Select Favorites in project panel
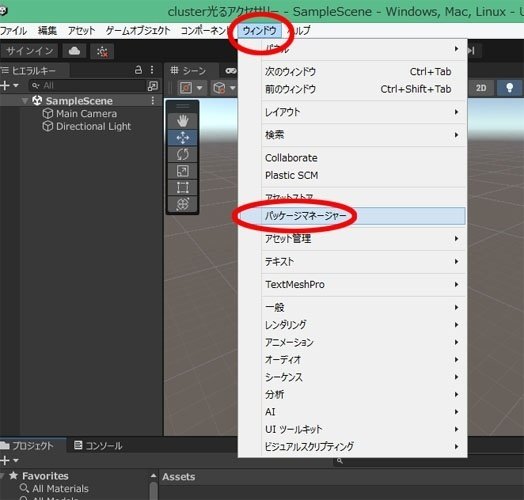Image resolution: width=524 pixels, height=500 pixels. click(45, 476)
